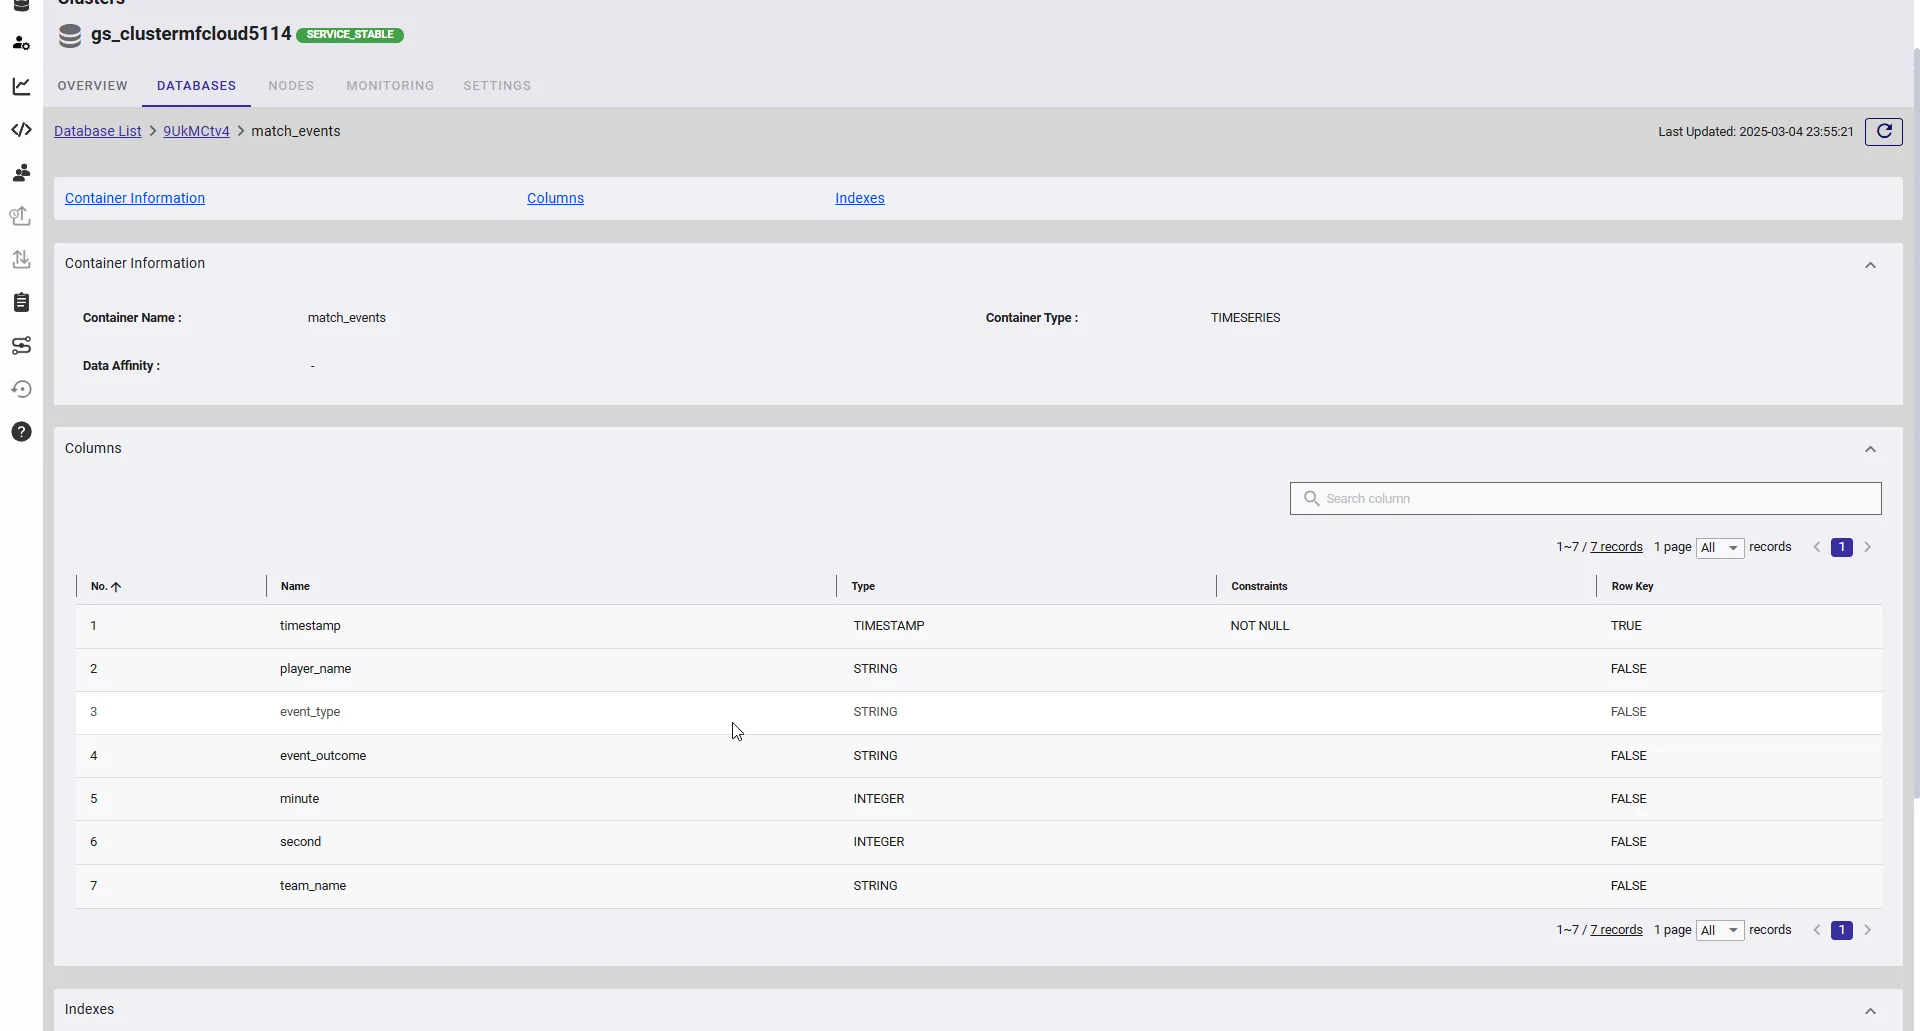Image resolution: width=1920 pixels, height=1031 pixels.
Task: Open the clipboard icon in sidebar
Action: click(x=21, y=302)
